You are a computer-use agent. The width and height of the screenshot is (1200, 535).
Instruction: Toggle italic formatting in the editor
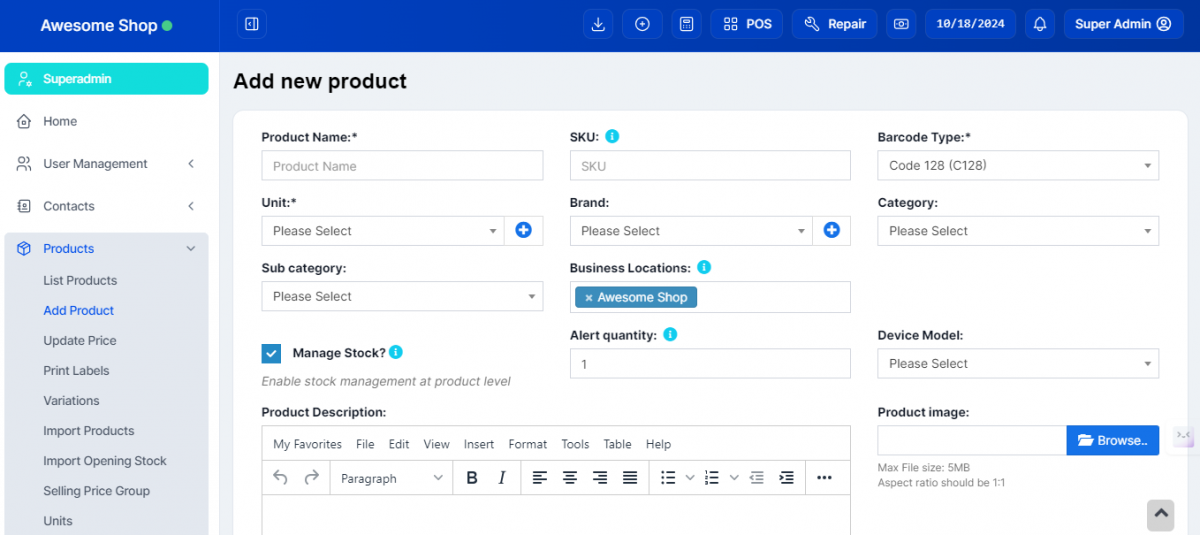(502, 478)
